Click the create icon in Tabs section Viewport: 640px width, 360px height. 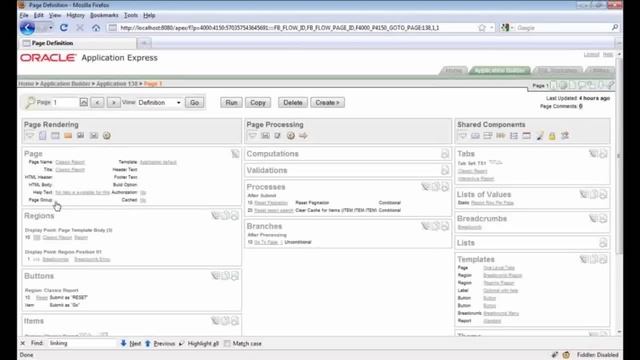(603, 153)
